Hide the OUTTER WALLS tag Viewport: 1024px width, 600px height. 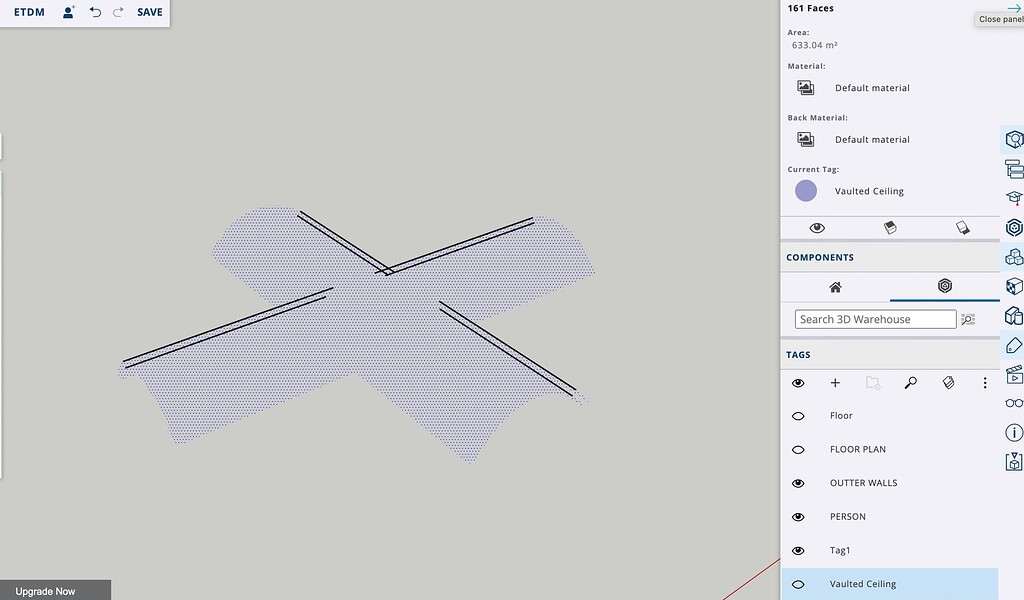[x=798, y=483]
